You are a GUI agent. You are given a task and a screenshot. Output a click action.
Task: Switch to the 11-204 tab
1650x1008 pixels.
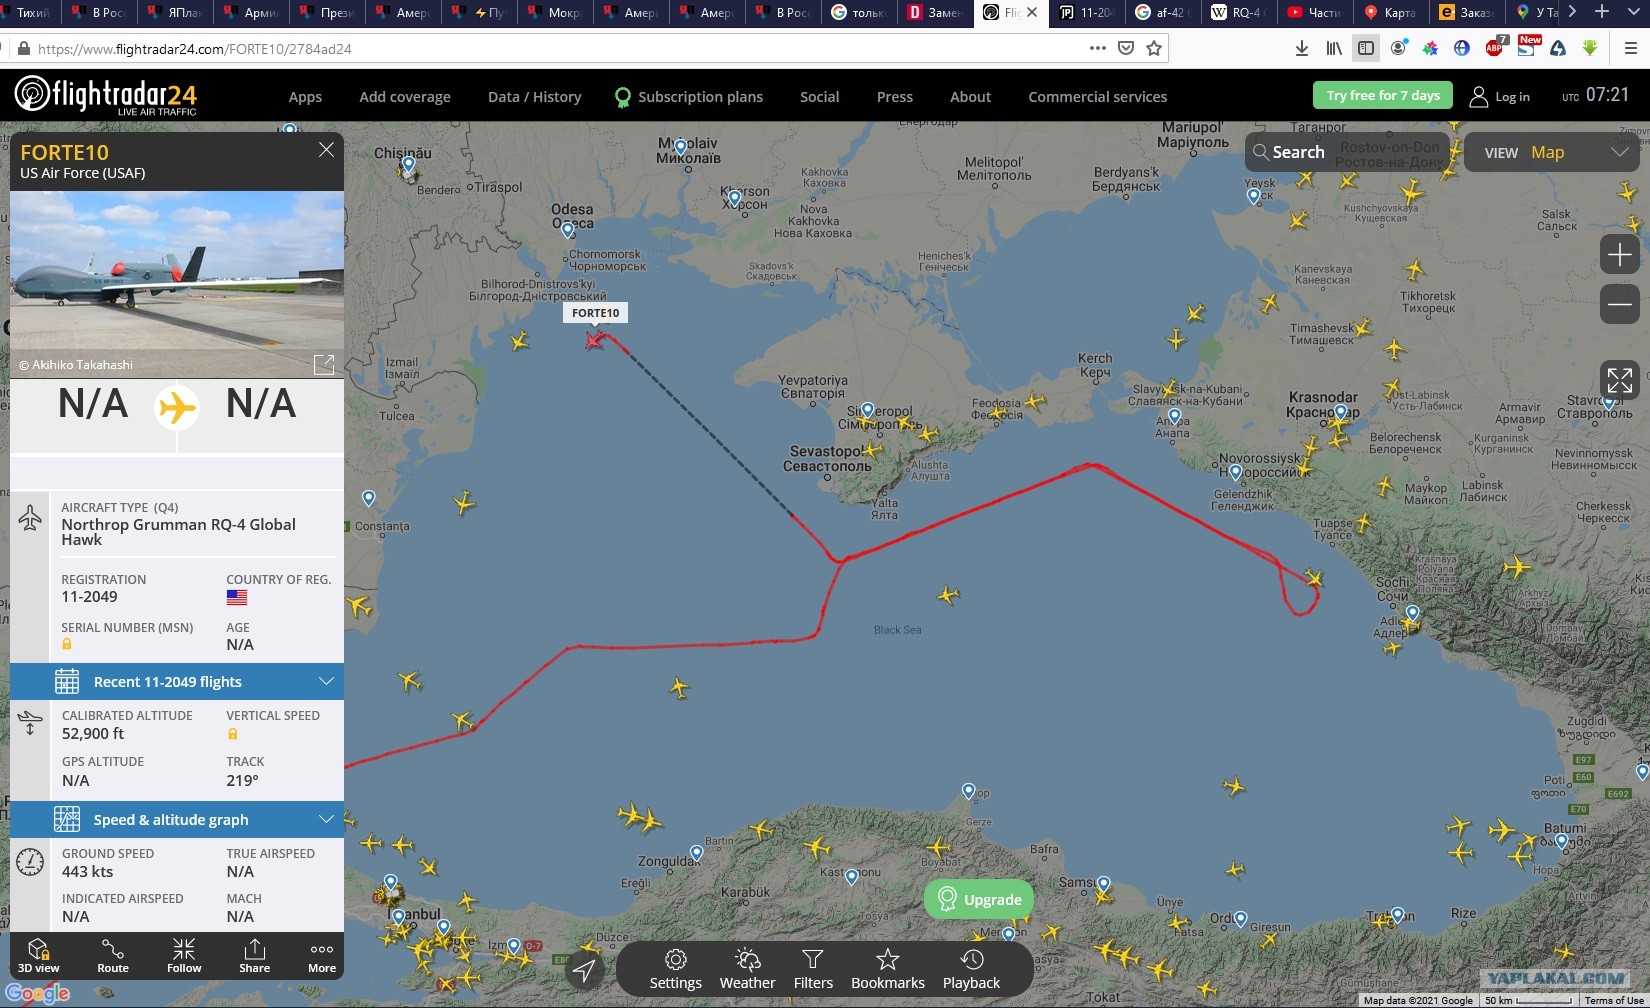(x=1085, y=12)
